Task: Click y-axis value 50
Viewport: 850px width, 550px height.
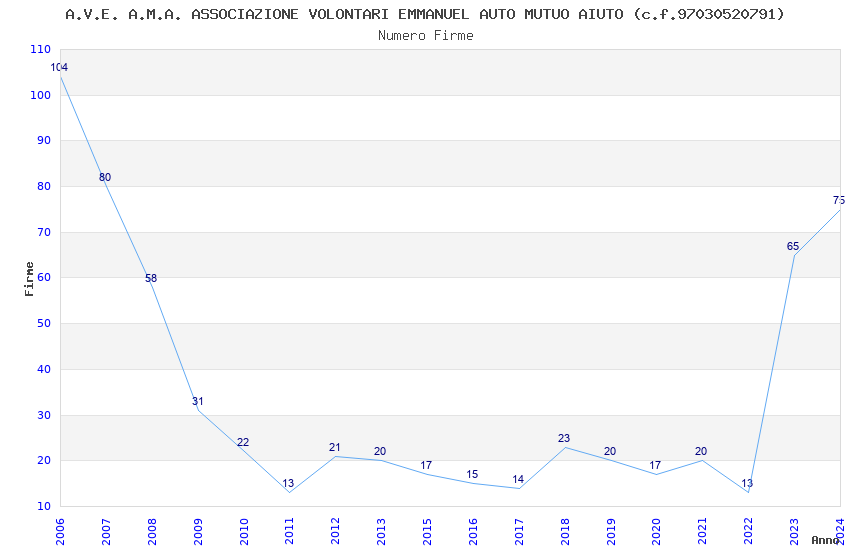Action: coord(44,323)
